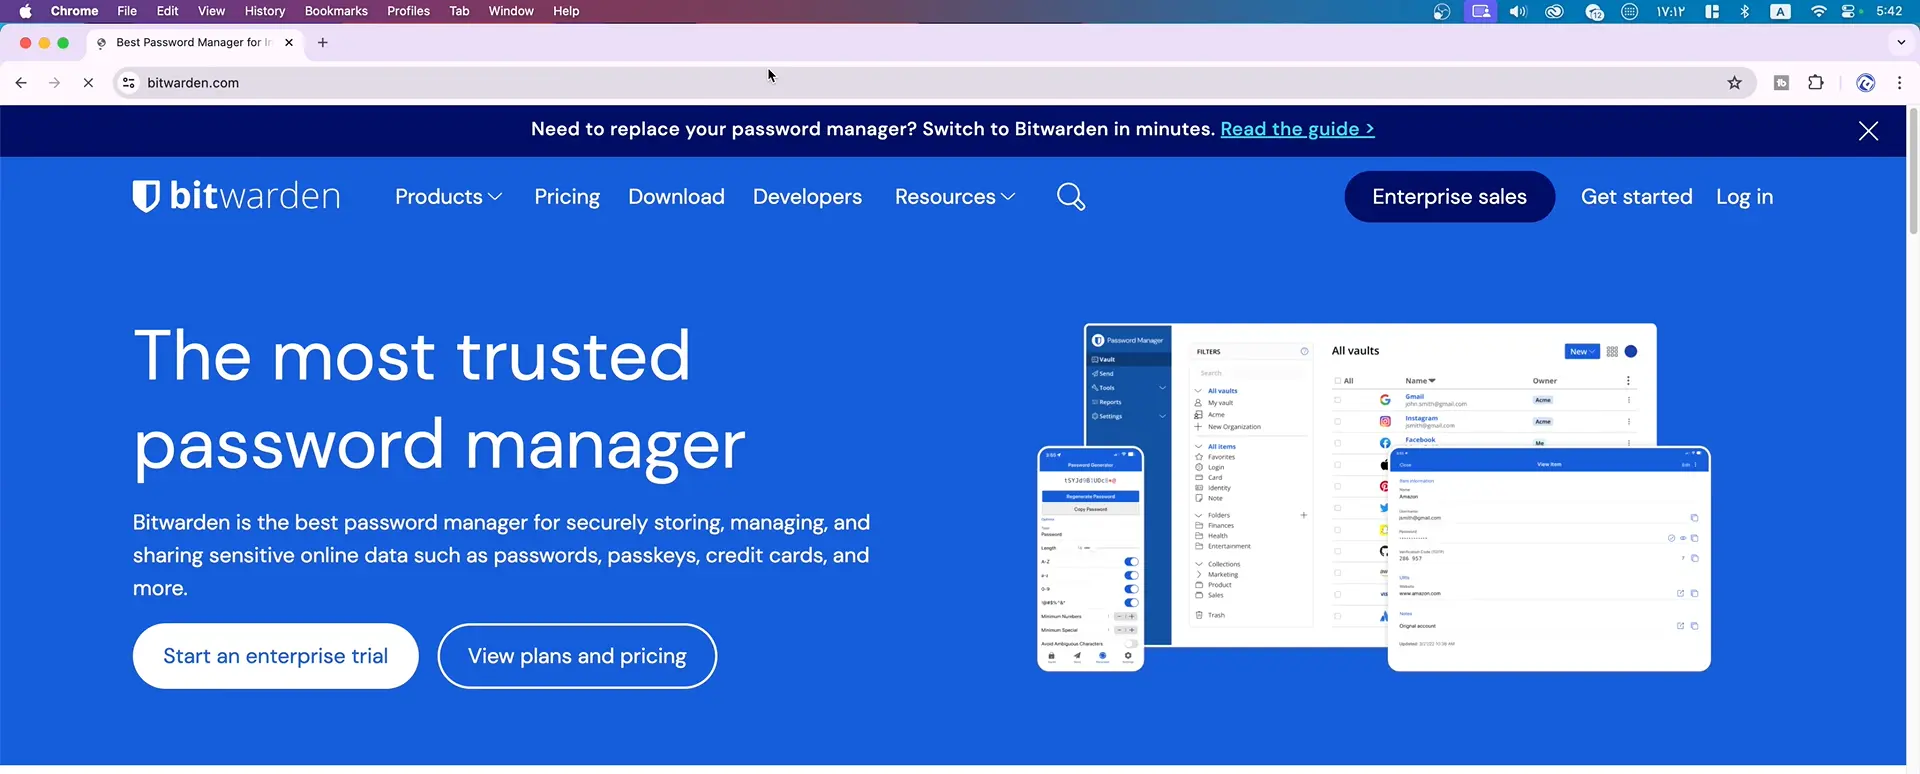Open the Developers link
This screenshot has width=1920, height=774.
pyautogui.click(x=807, y=197)
